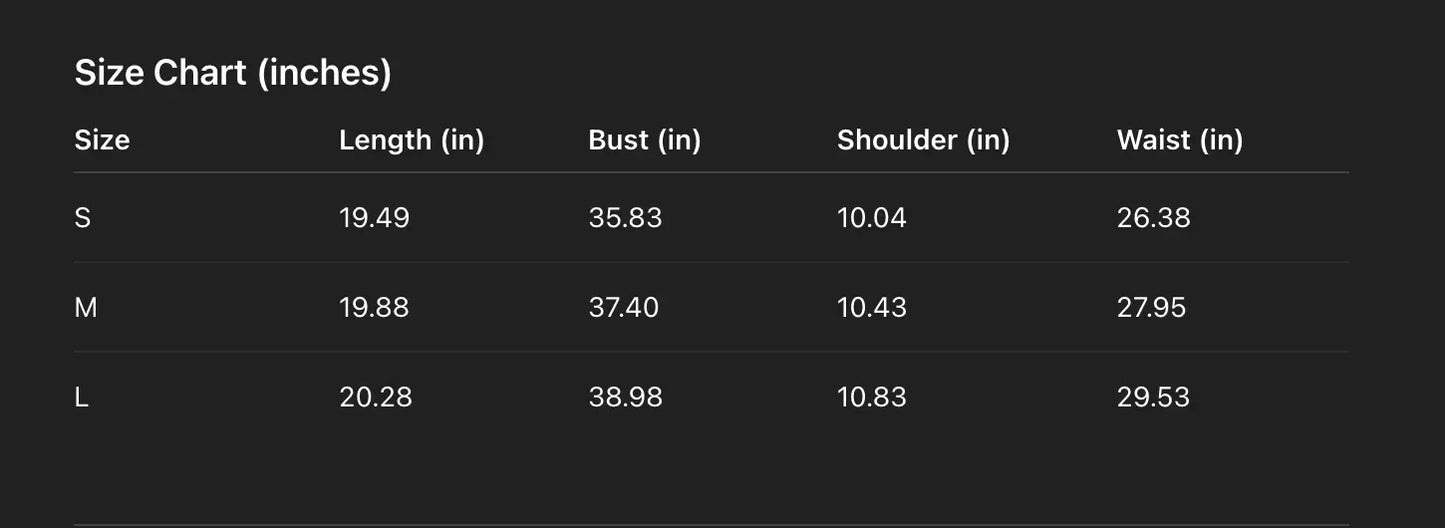Select the small bust value 35.83
The height and width of the screenshot is (528, 1445).
[625, 218]
